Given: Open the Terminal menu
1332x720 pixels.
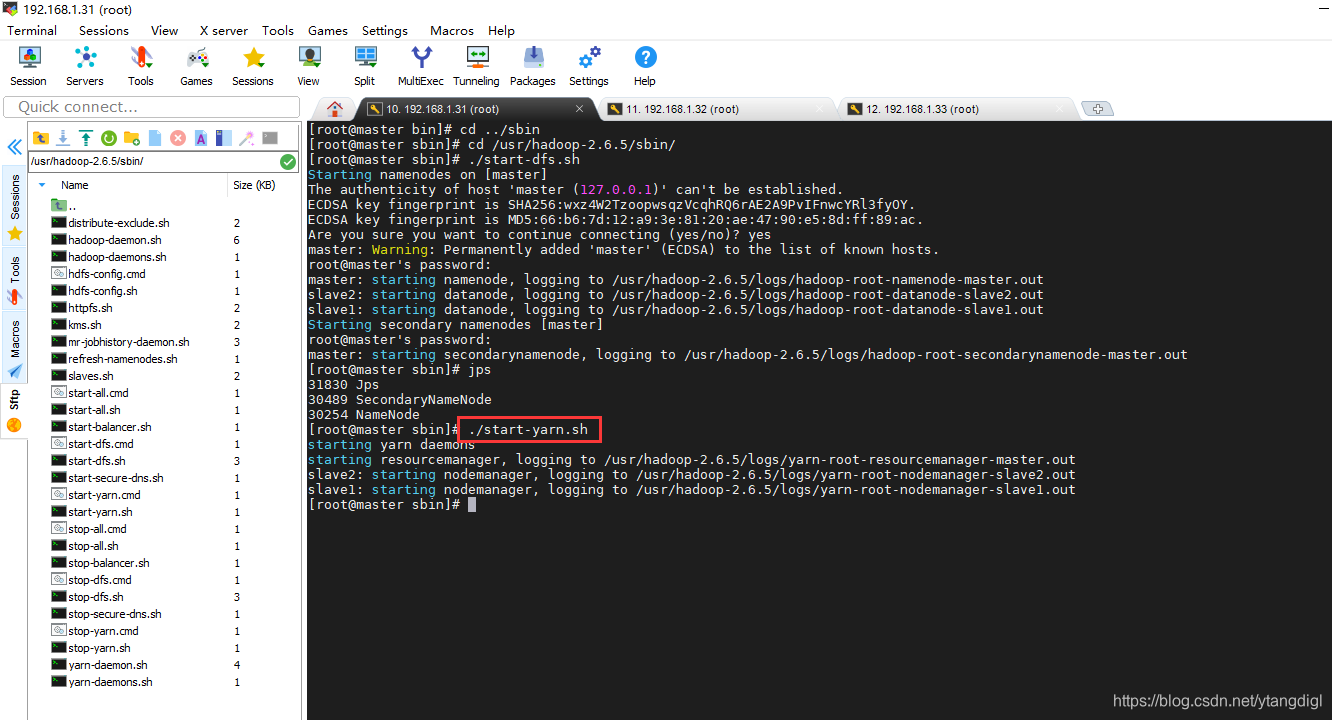Looking at the screenshot, I should point(32,30).
